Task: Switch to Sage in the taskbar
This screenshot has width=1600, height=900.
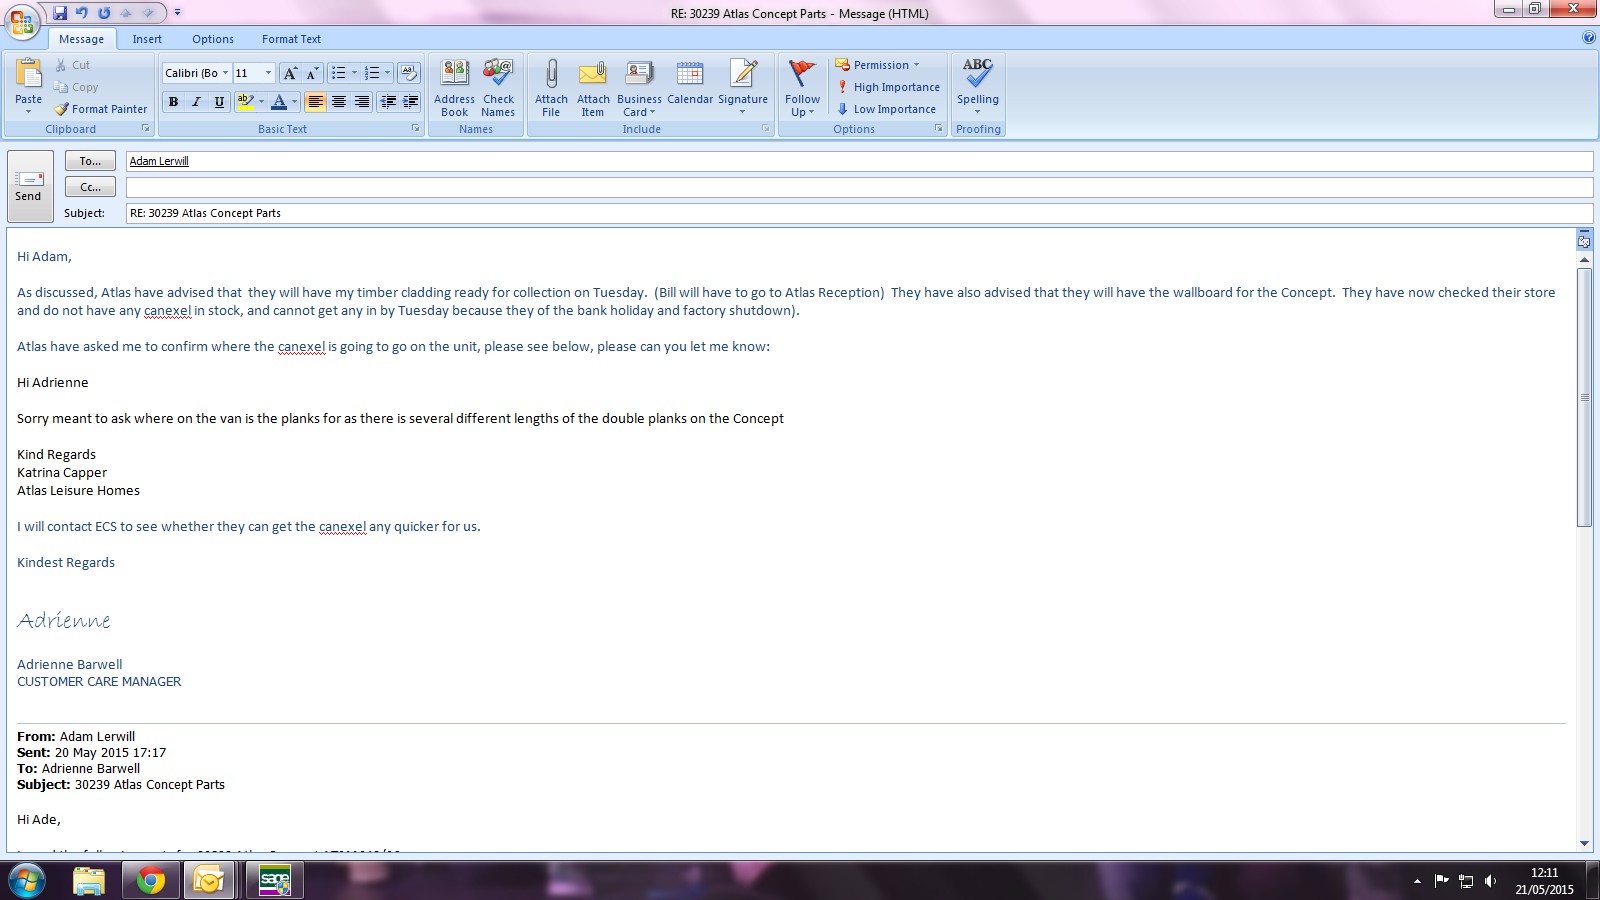Action: click(274, 881)
